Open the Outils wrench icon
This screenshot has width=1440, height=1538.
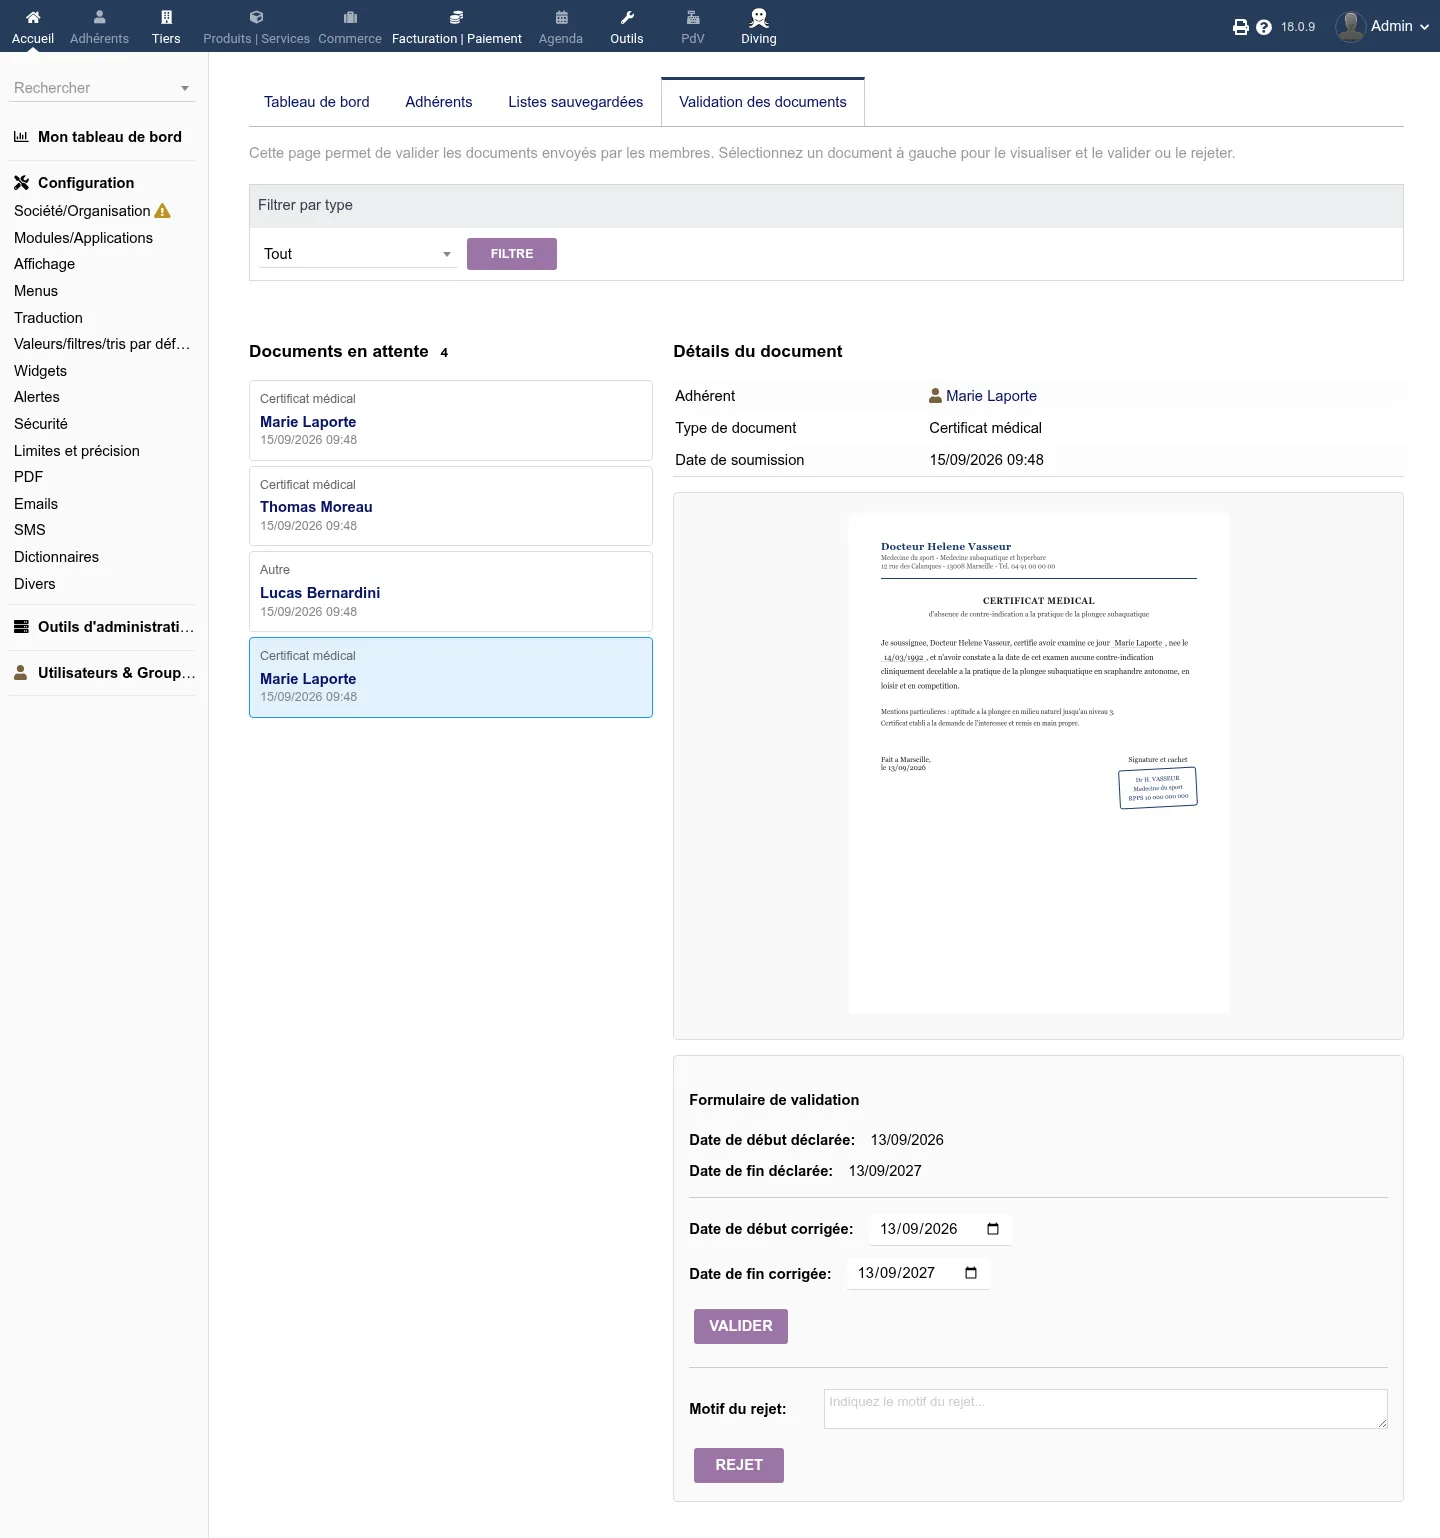[x=627, y=17]
